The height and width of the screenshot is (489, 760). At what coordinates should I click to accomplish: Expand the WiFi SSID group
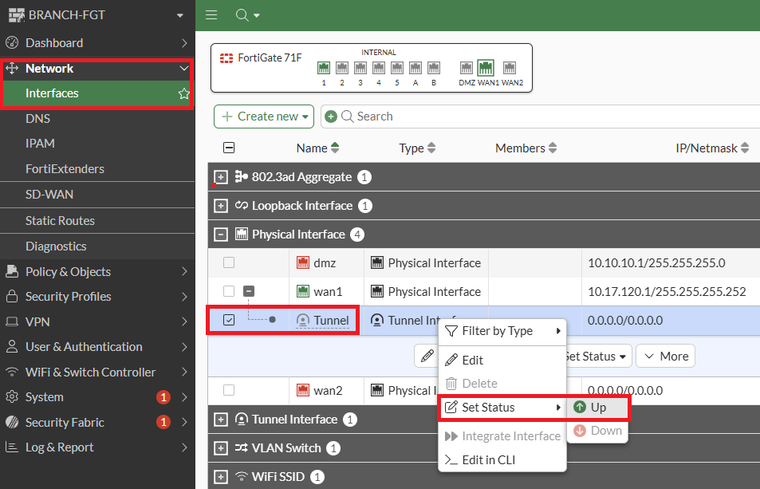tap(221, 477)
